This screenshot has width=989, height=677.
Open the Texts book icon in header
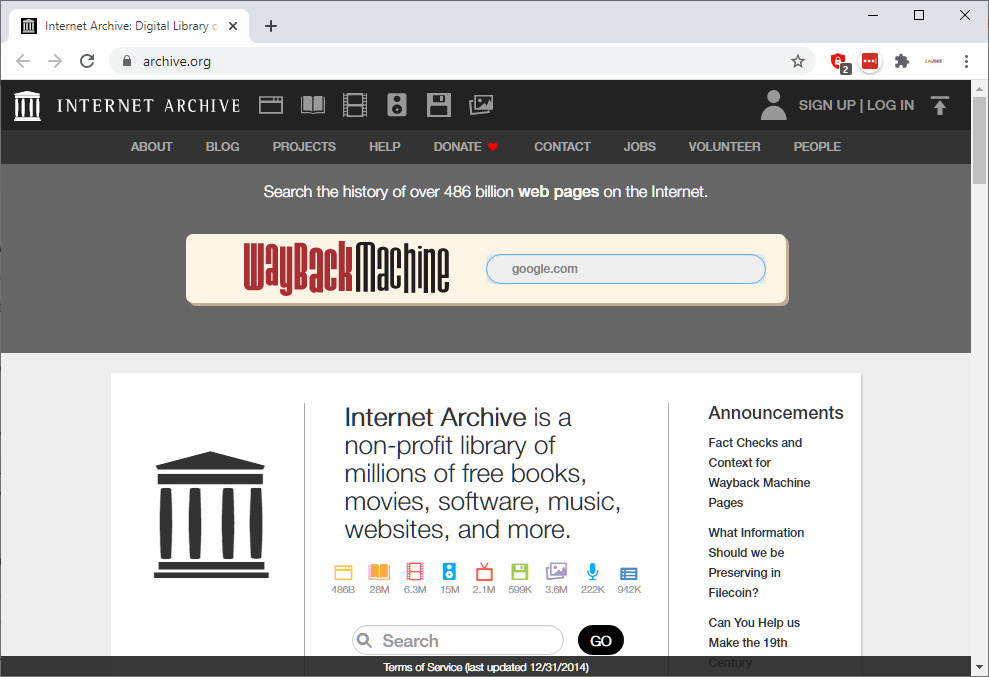pos(313,105)
